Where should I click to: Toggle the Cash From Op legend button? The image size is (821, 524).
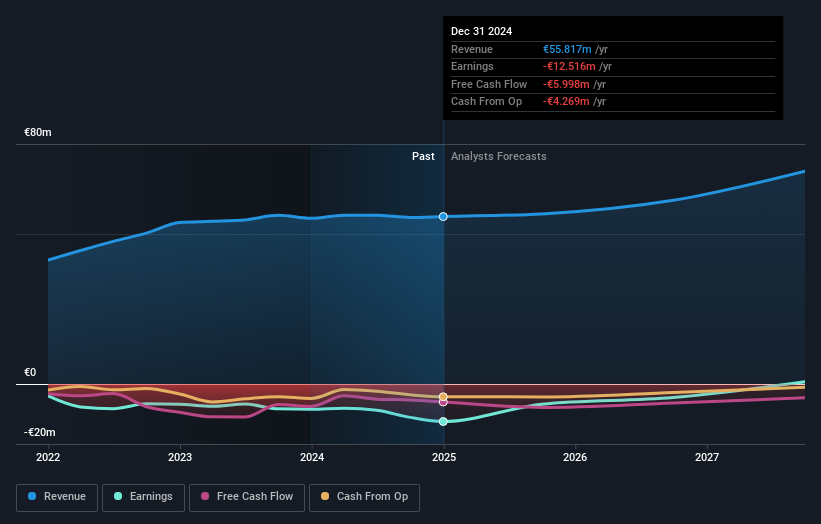pos(364,497)
